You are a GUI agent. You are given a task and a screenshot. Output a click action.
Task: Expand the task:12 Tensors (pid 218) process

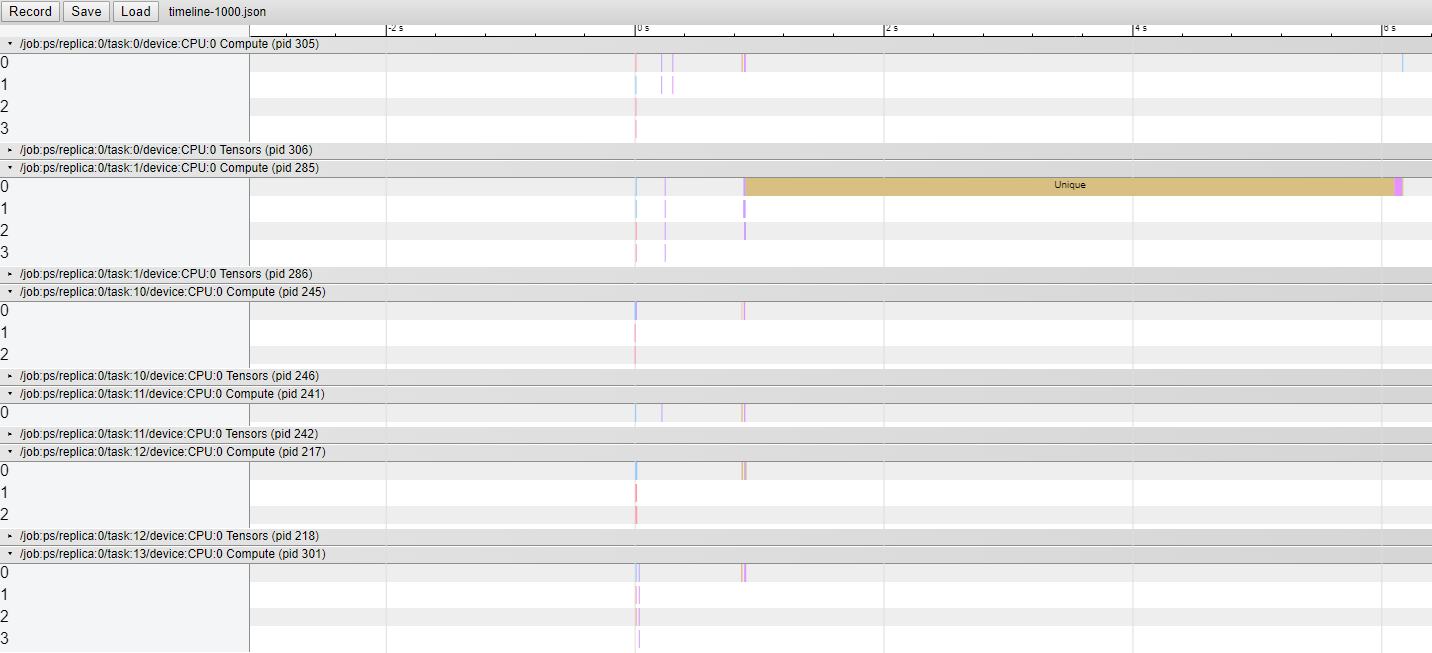[x=9, y=535]
